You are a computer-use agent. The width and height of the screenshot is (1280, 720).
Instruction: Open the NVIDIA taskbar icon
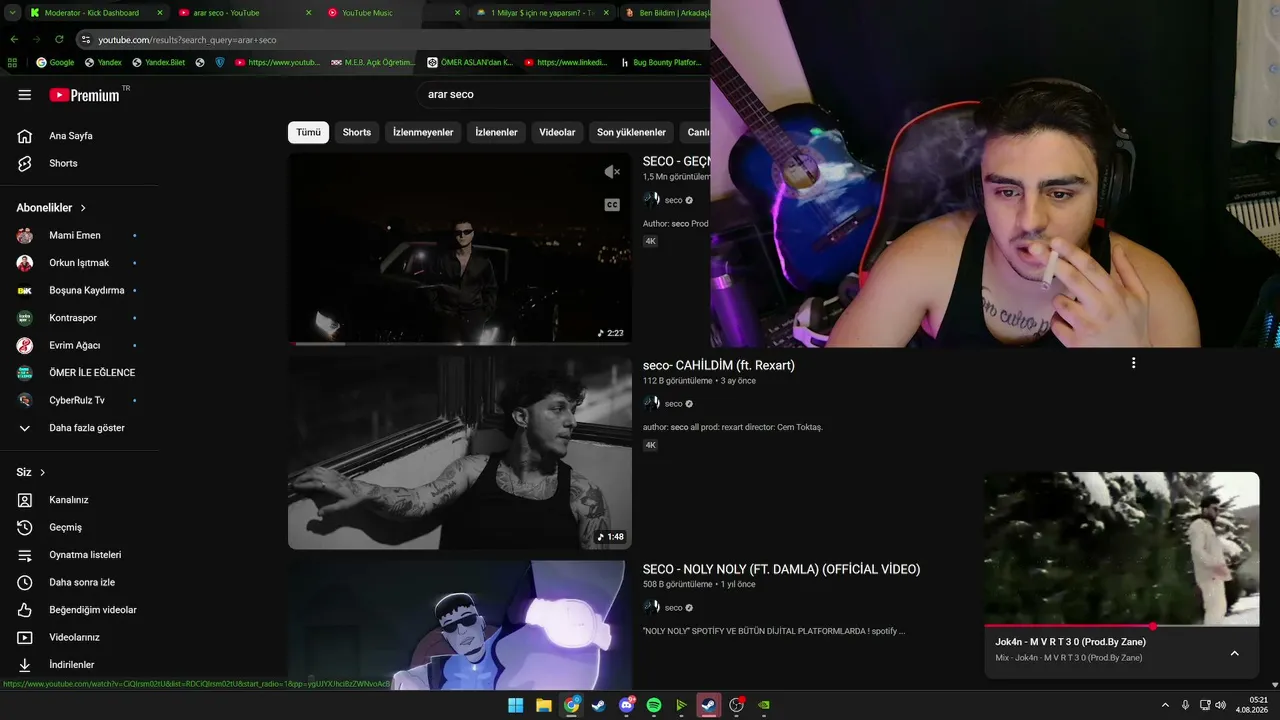pos(764,705)
